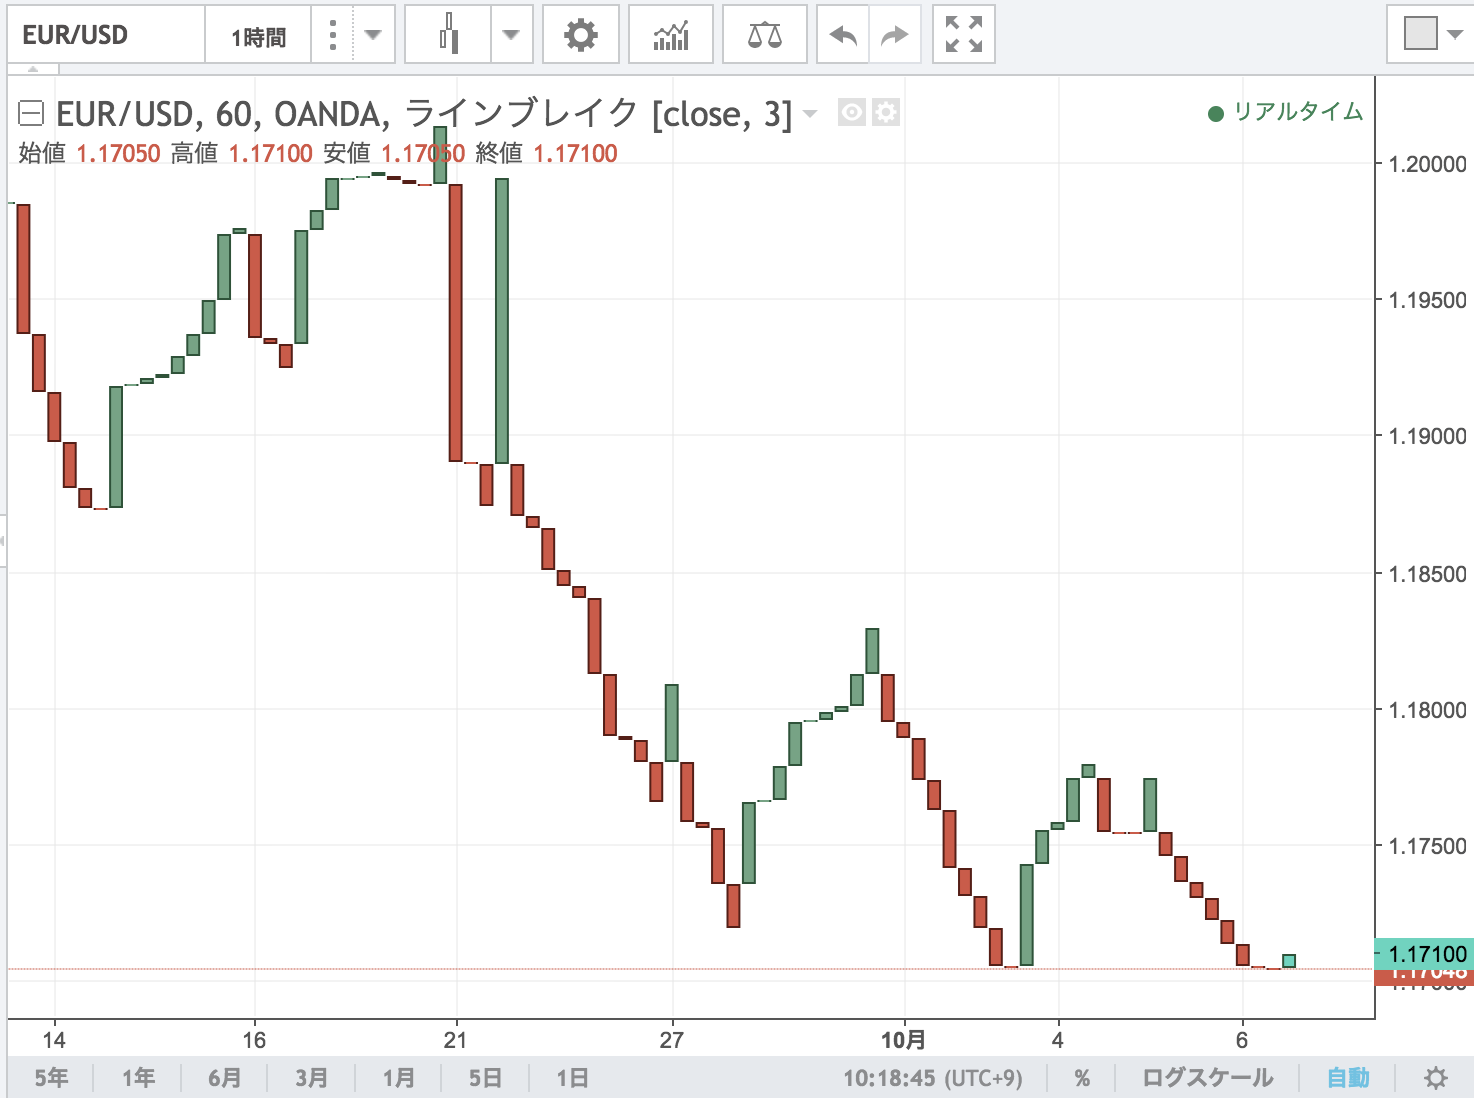Toggle 自動 auto scale
The height and width of the screenshot is (1098, 1474).
1348,1078
